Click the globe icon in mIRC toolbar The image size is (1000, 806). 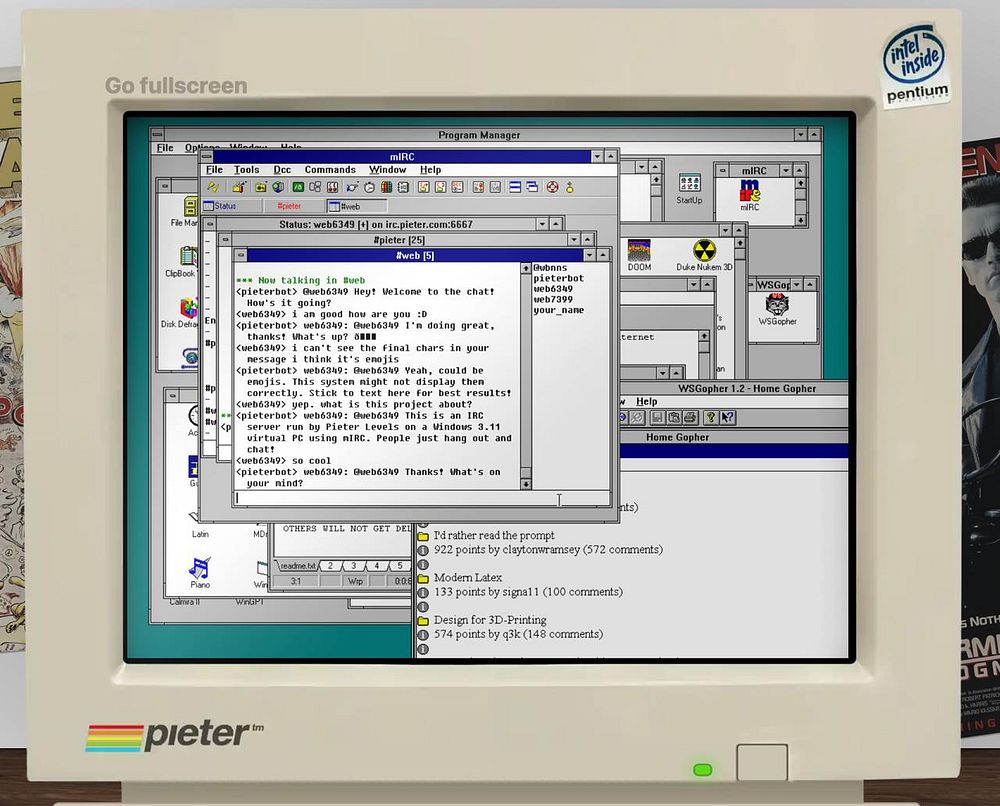pyautogui.click(x=278, y=187)
